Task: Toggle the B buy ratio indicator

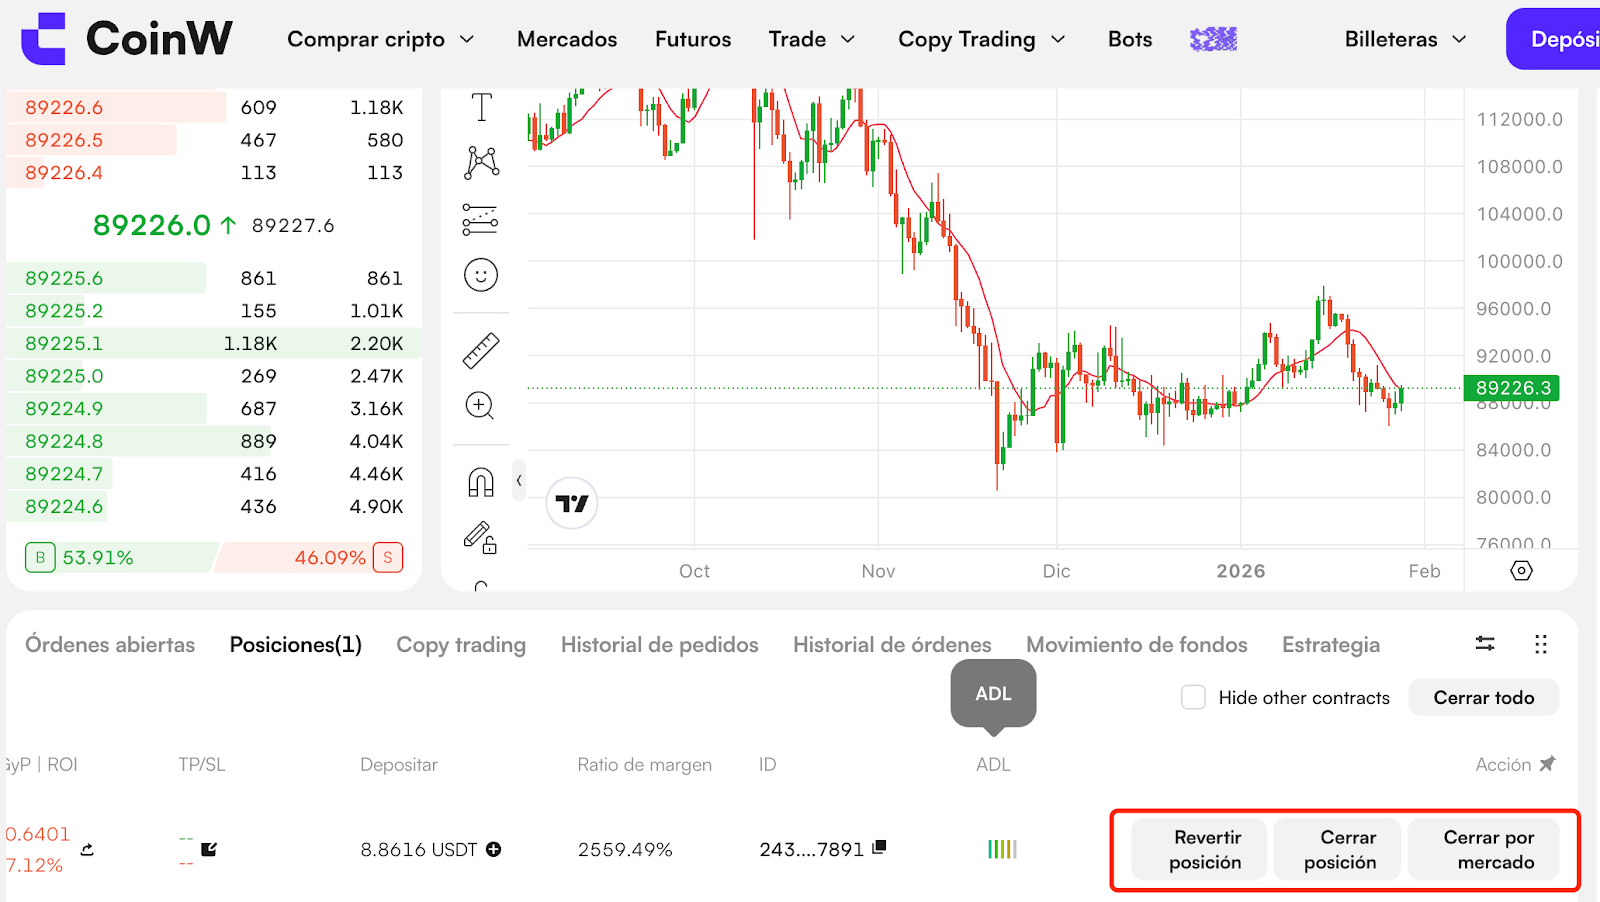Action: pyautogui.click(x=40, y=558)
